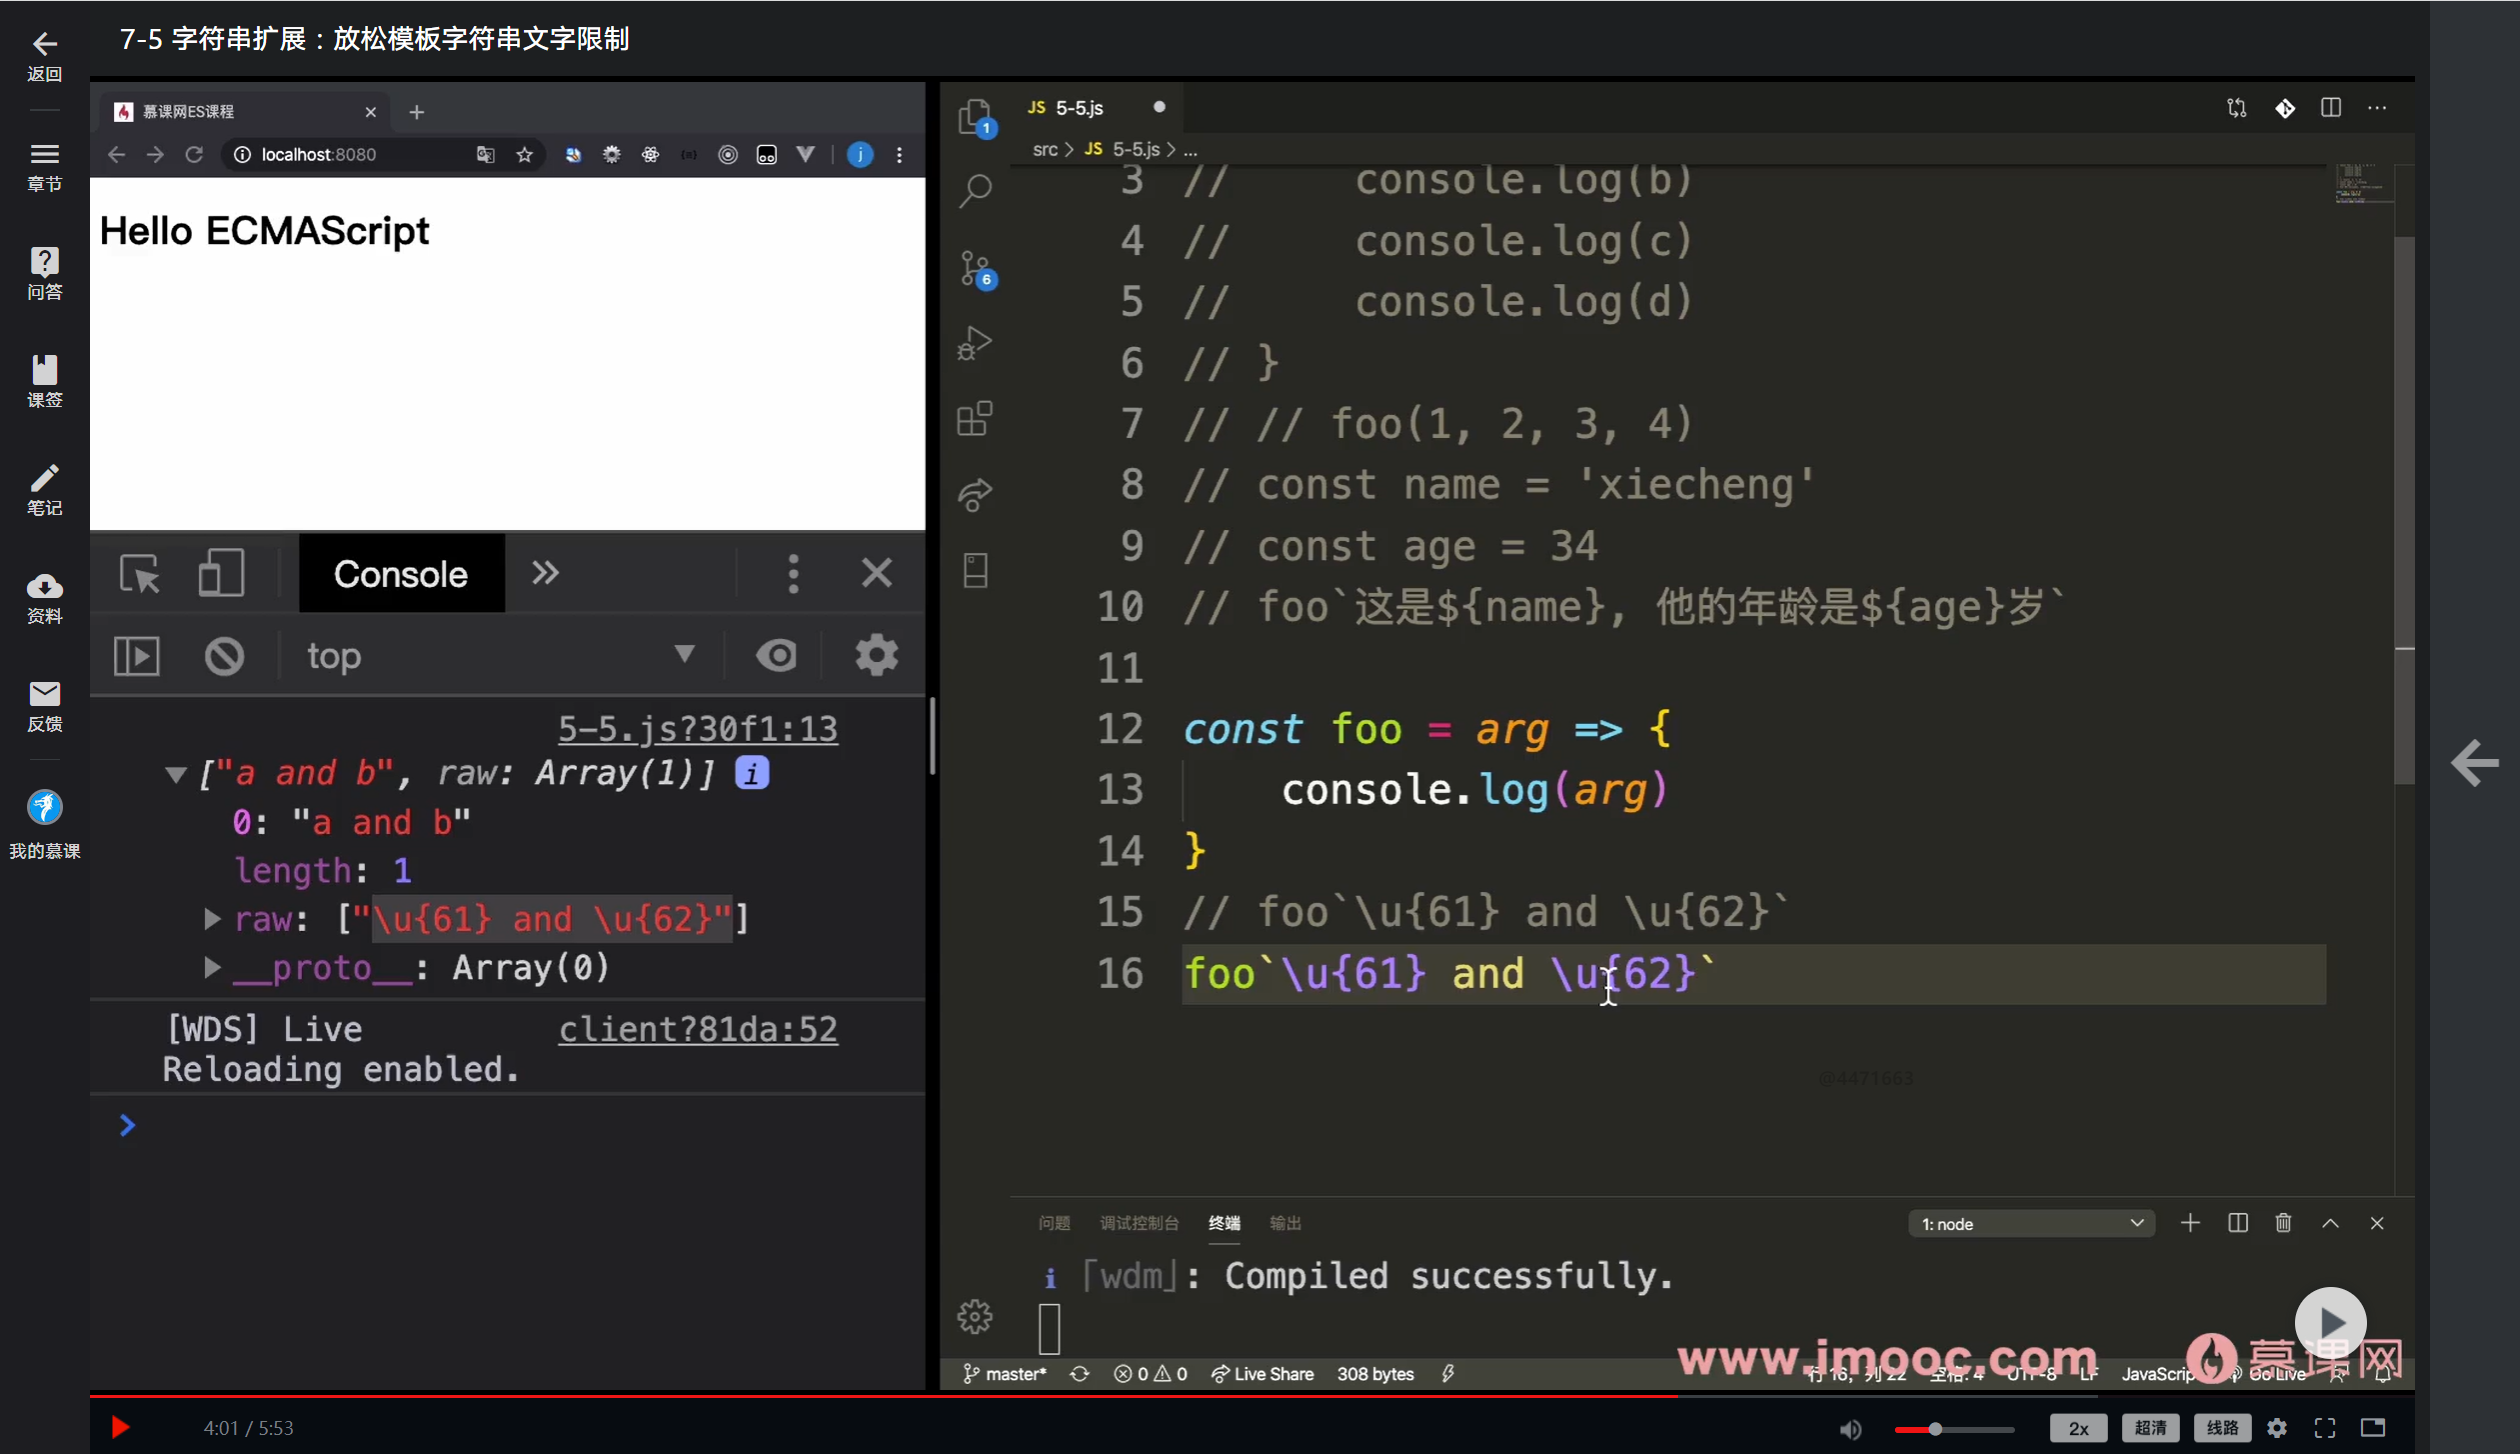Viewport: 2520px width, 1454px height.
Task: Toggle the console sidebar panel icon
Action: (137, 657)
